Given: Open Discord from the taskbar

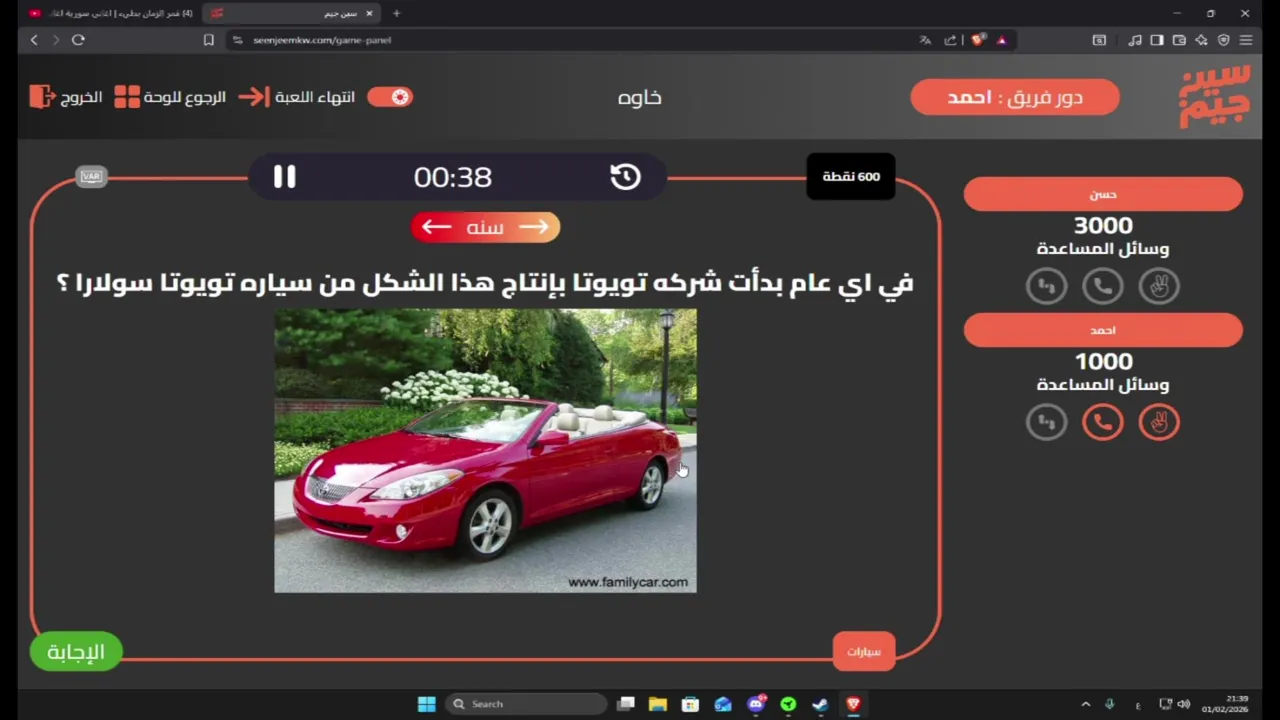Looking at the screenshot, I should pyautogui.click(x=756, y=704).
